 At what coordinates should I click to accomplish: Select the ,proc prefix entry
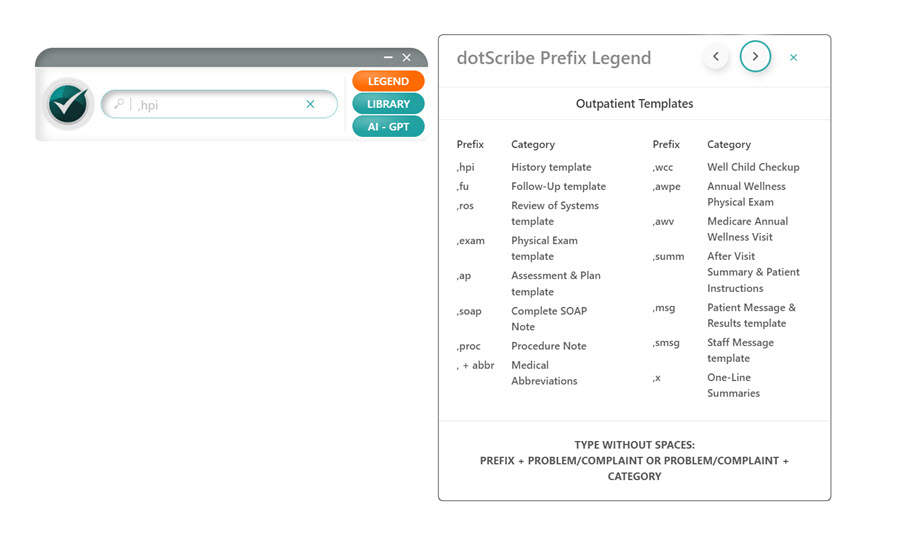[x=468, y=347]
